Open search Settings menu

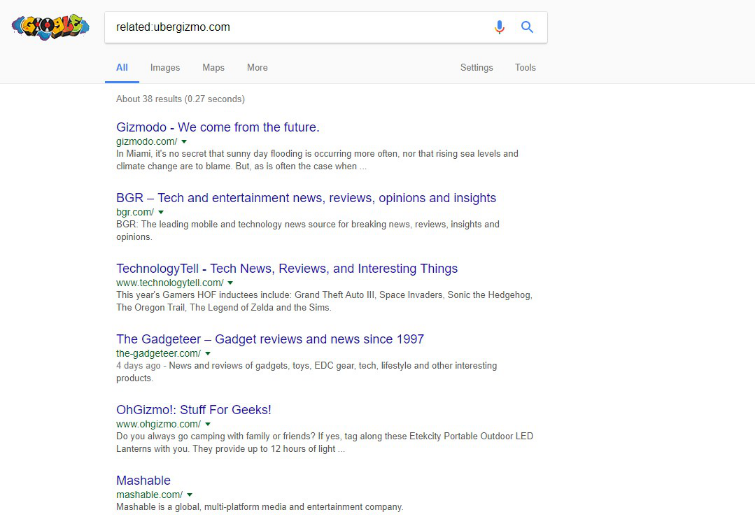click(476, 68)
